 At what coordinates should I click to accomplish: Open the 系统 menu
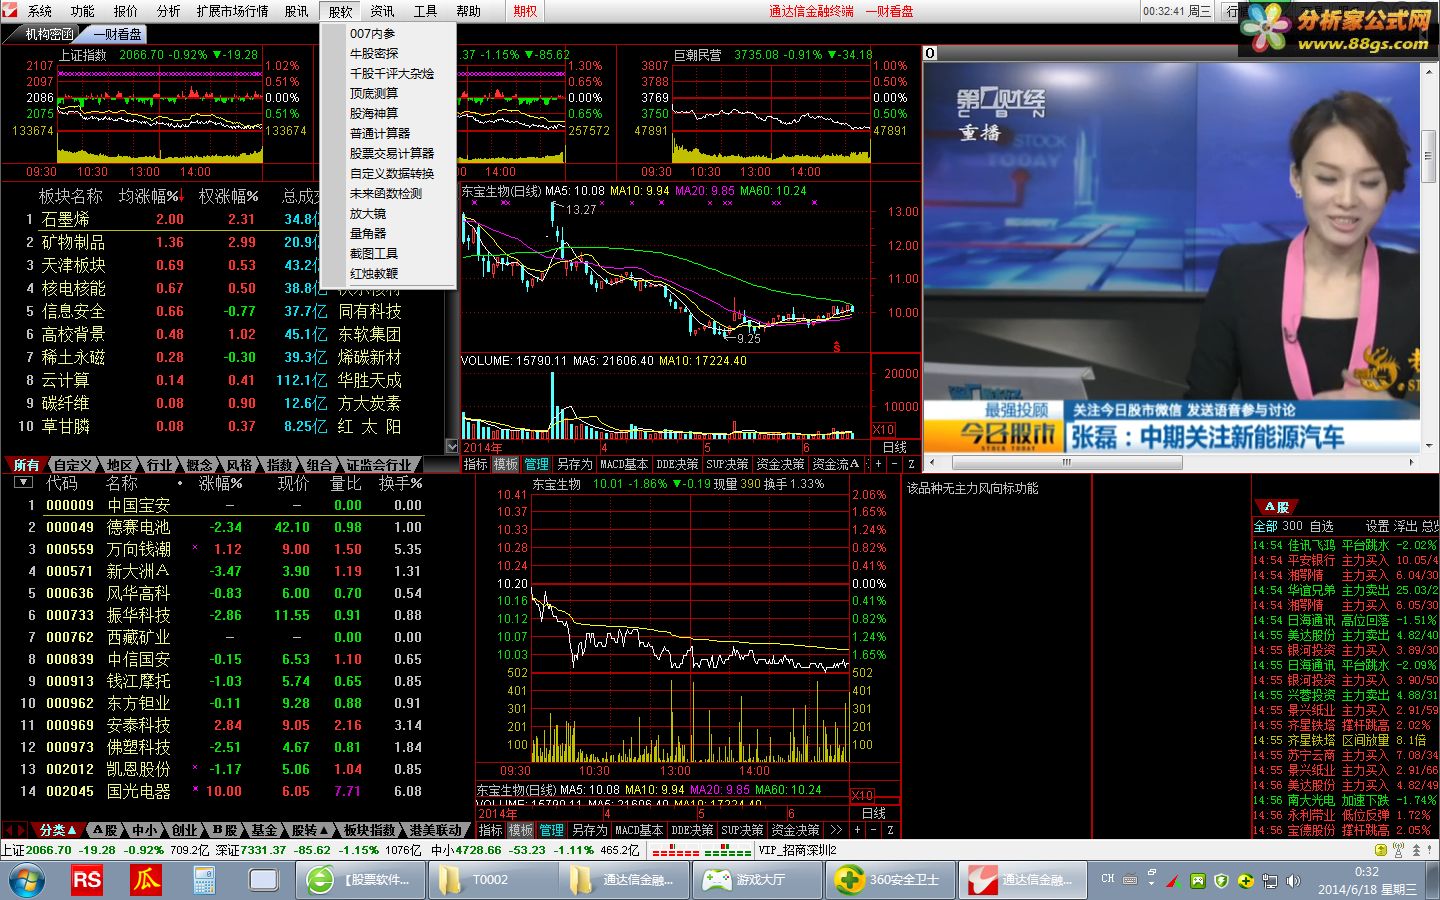click(40, 11)
